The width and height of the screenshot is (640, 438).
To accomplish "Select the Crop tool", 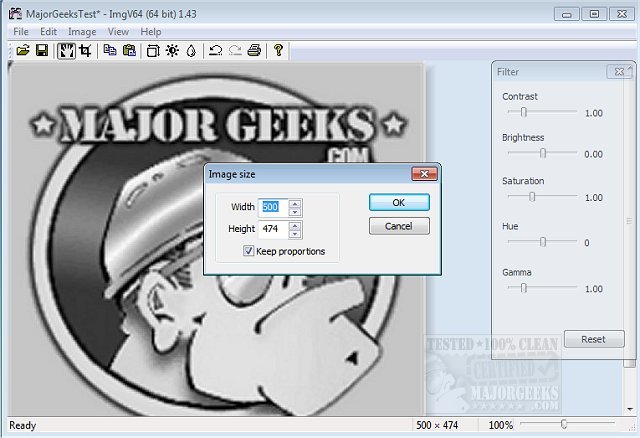I will pos(85,51).
